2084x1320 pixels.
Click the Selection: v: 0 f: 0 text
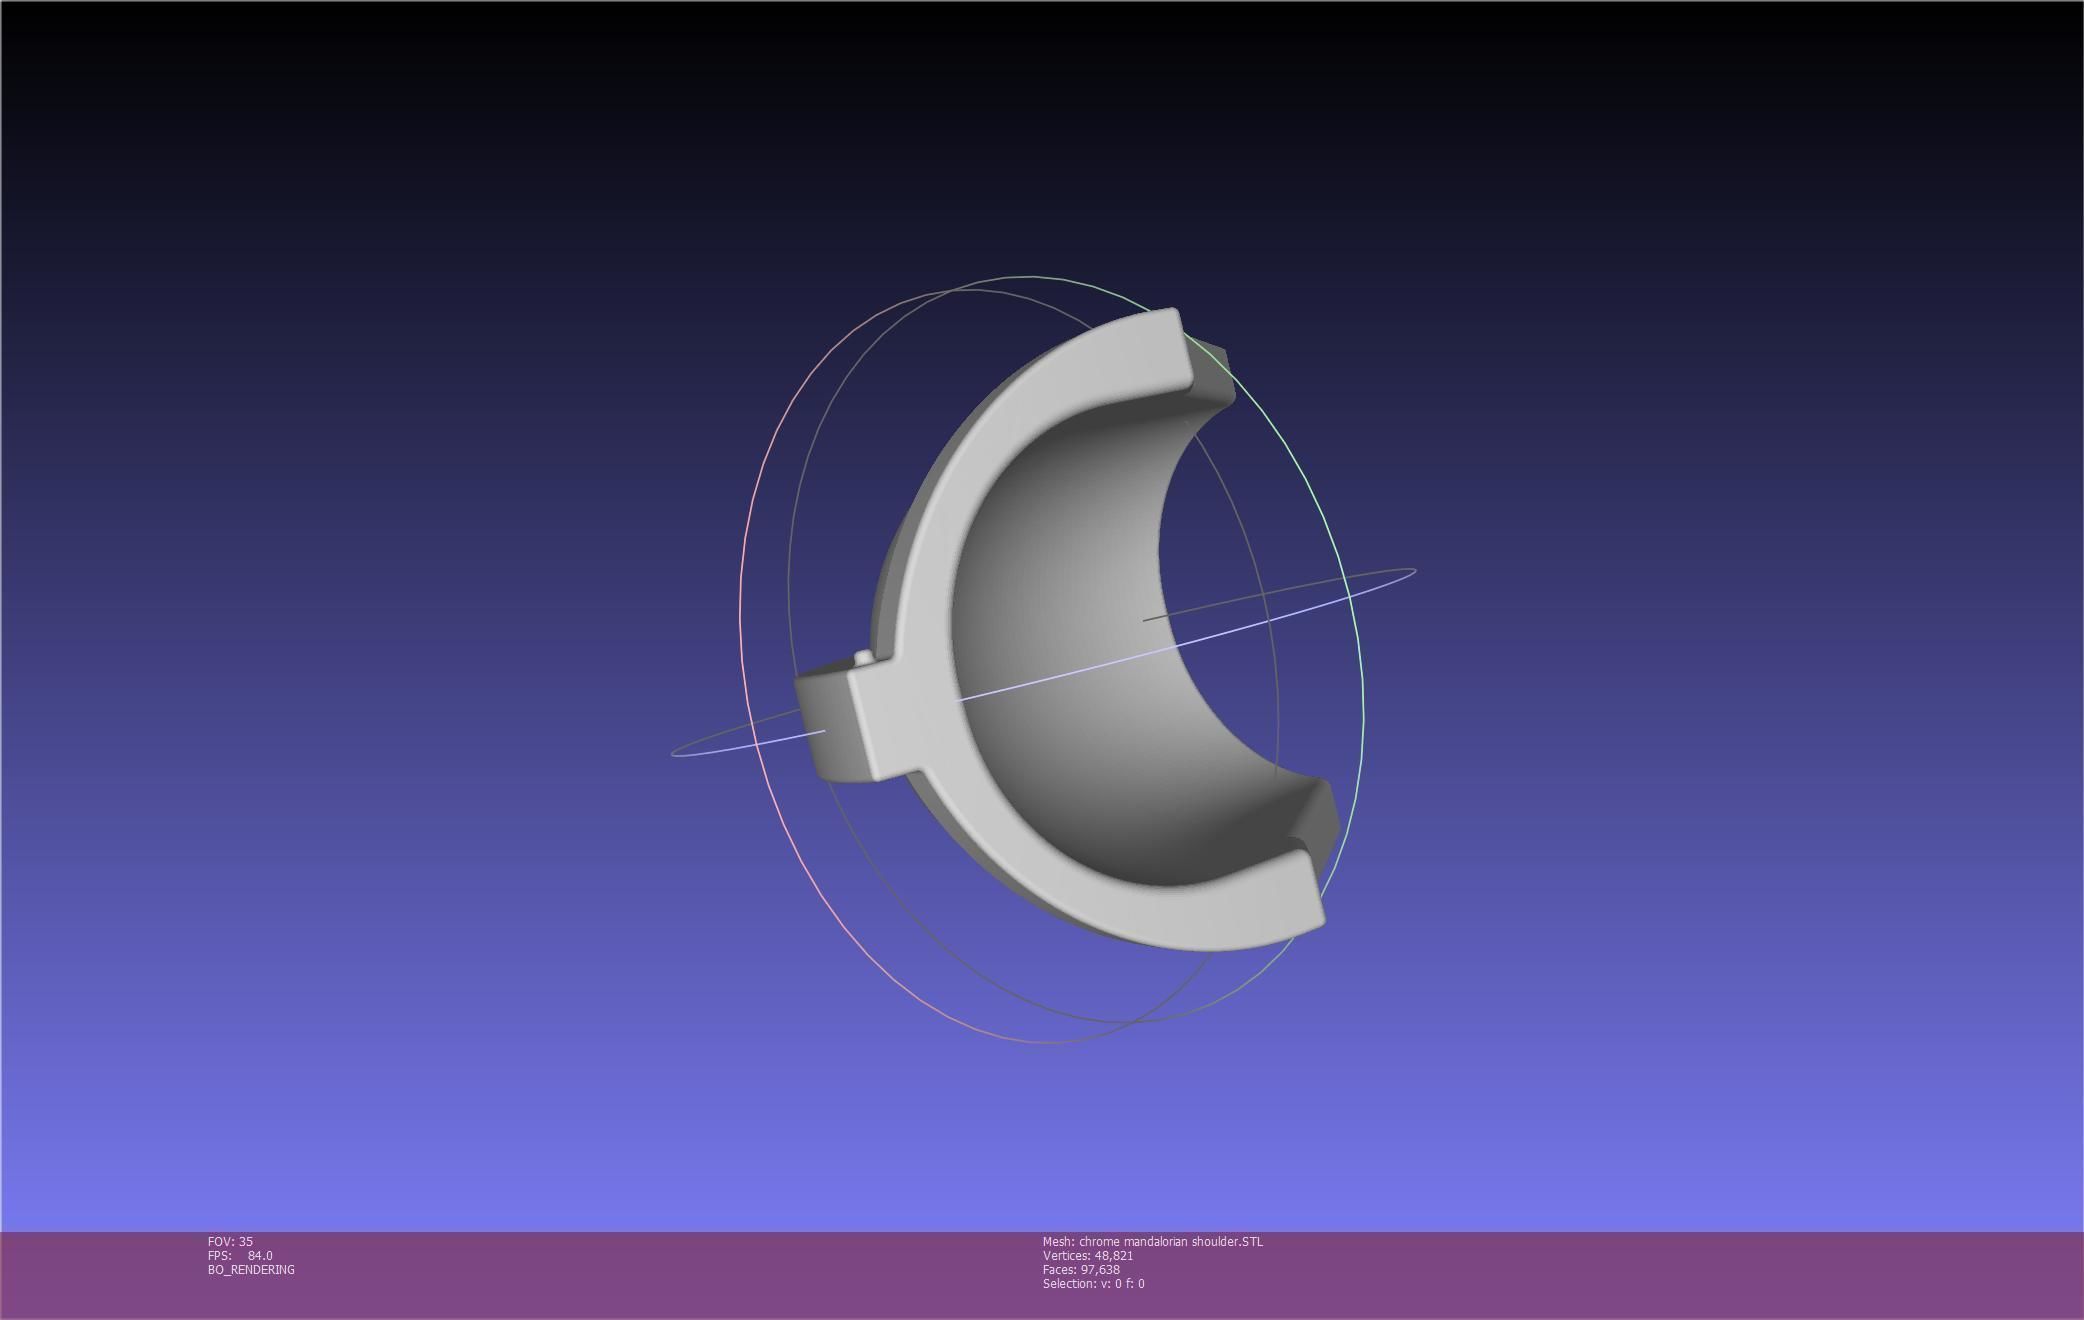(1093, 1283)
